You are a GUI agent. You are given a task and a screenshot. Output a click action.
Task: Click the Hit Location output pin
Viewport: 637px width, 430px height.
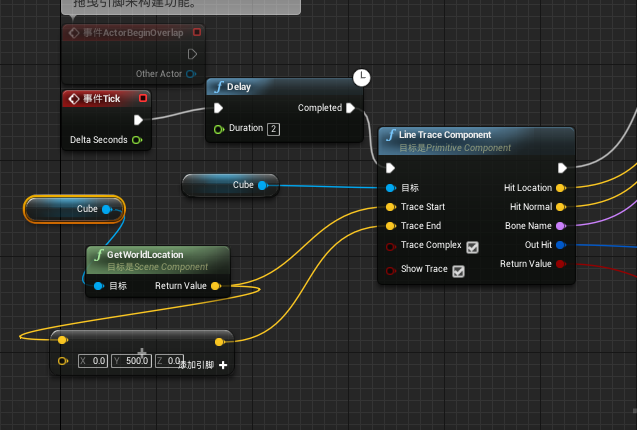[x=560, y=188]
